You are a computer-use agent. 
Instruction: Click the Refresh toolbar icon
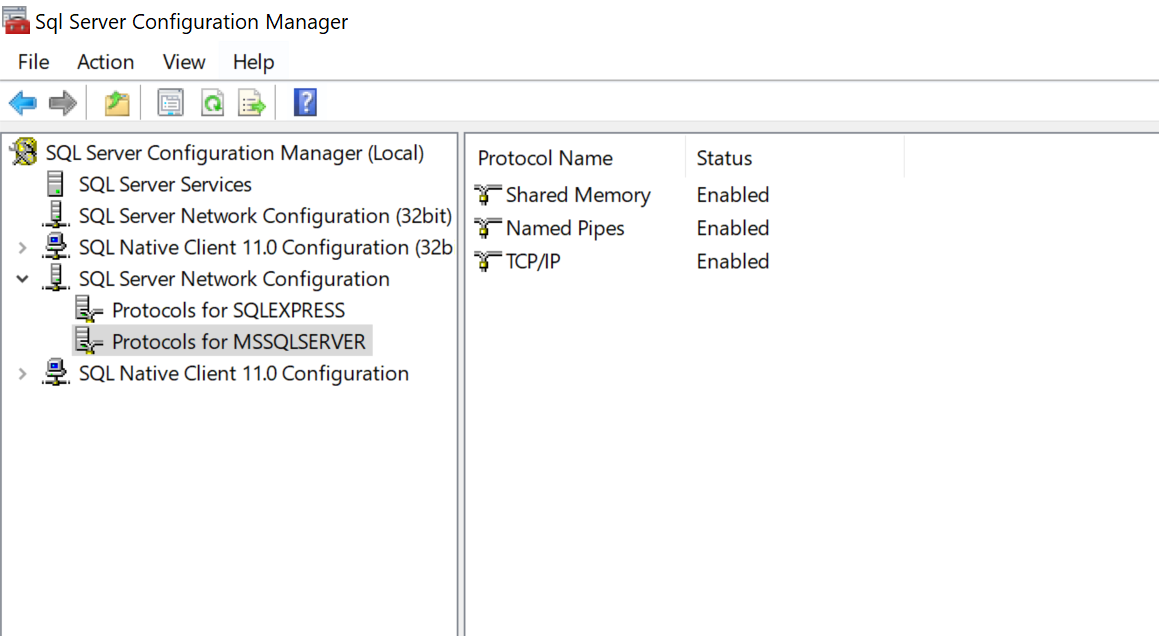pos(212,103)
